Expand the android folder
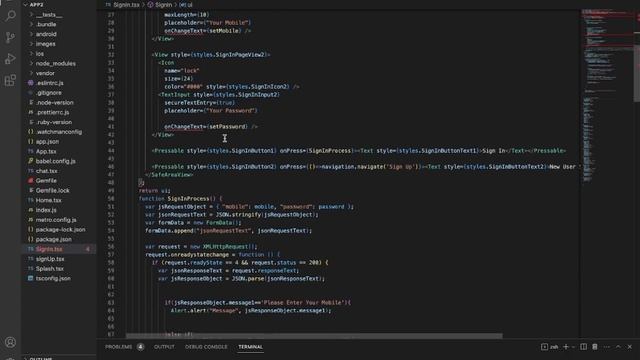The height and width of the screenshot is (360, 640). tap(46, 34)
